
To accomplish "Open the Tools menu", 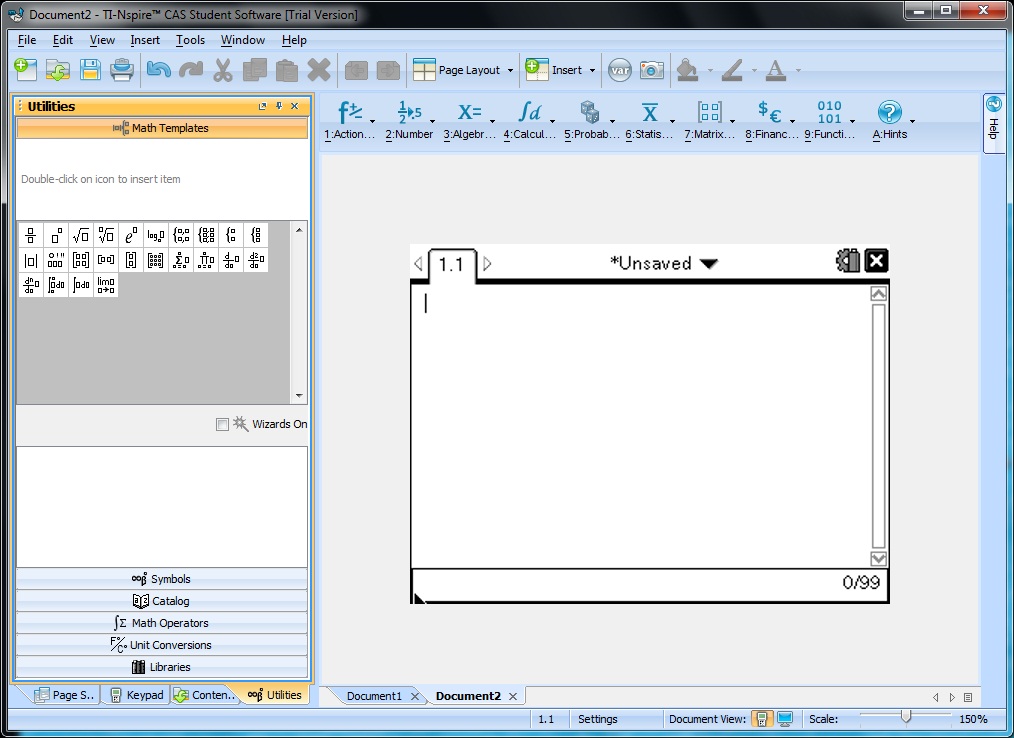I will pyautogui.click(x=190, y=40).
